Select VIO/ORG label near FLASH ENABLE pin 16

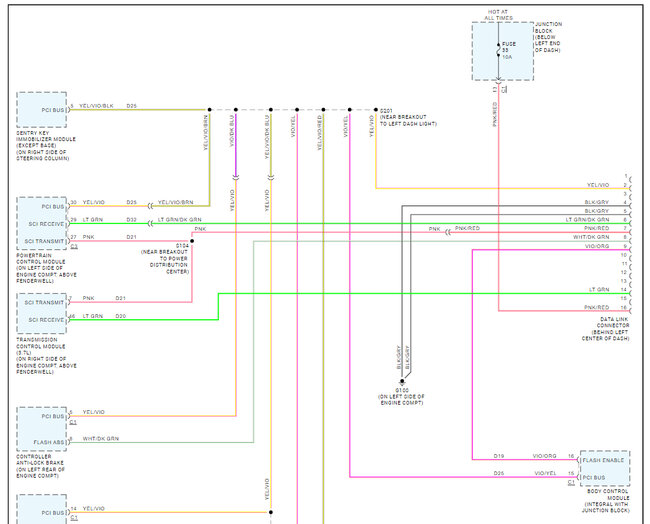(x=544, y=456)
